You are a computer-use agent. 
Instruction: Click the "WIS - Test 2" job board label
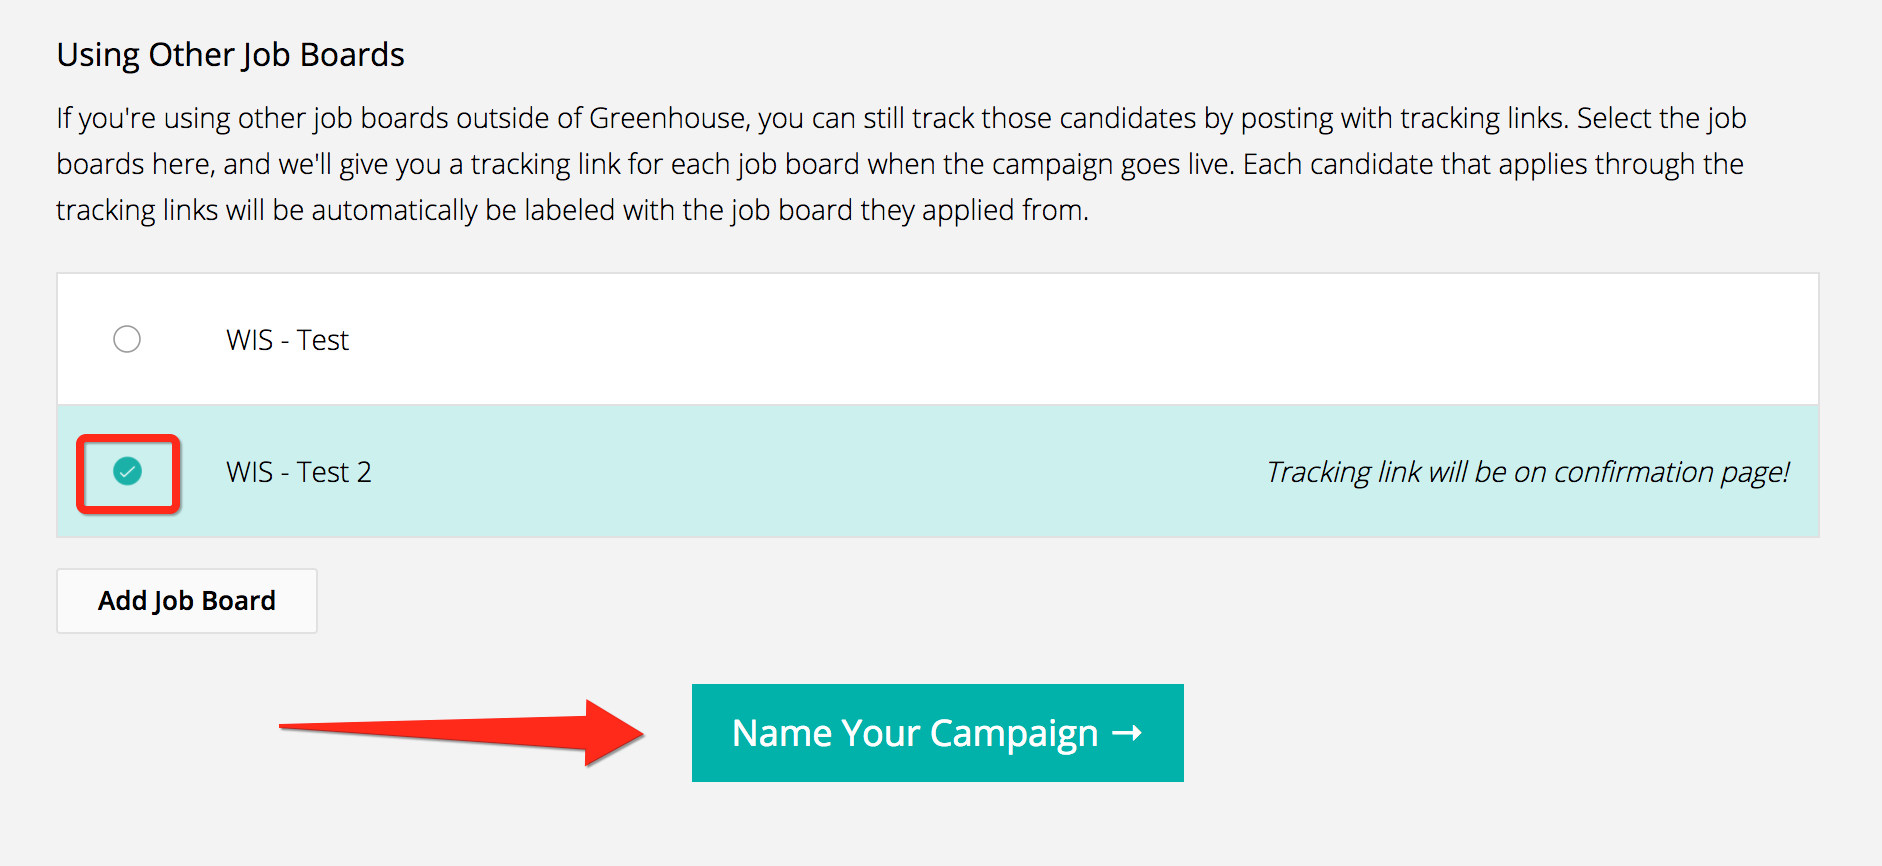[x=298, y=472]
